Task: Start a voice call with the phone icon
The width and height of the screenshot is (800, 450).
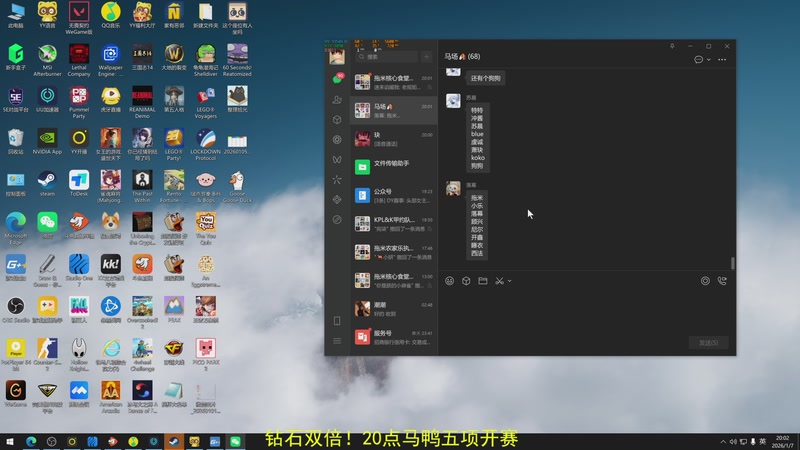Action: click(x=722, y=281)
